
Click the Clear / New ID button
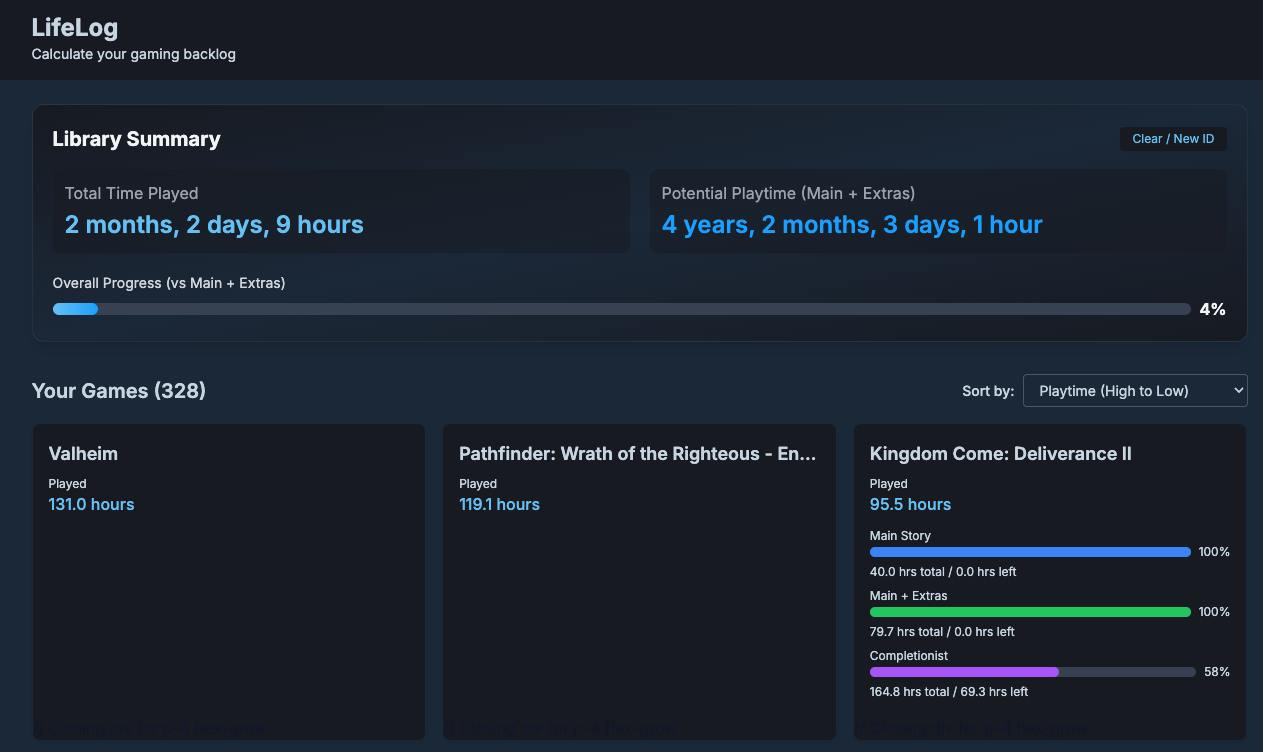coord(1173,139)
